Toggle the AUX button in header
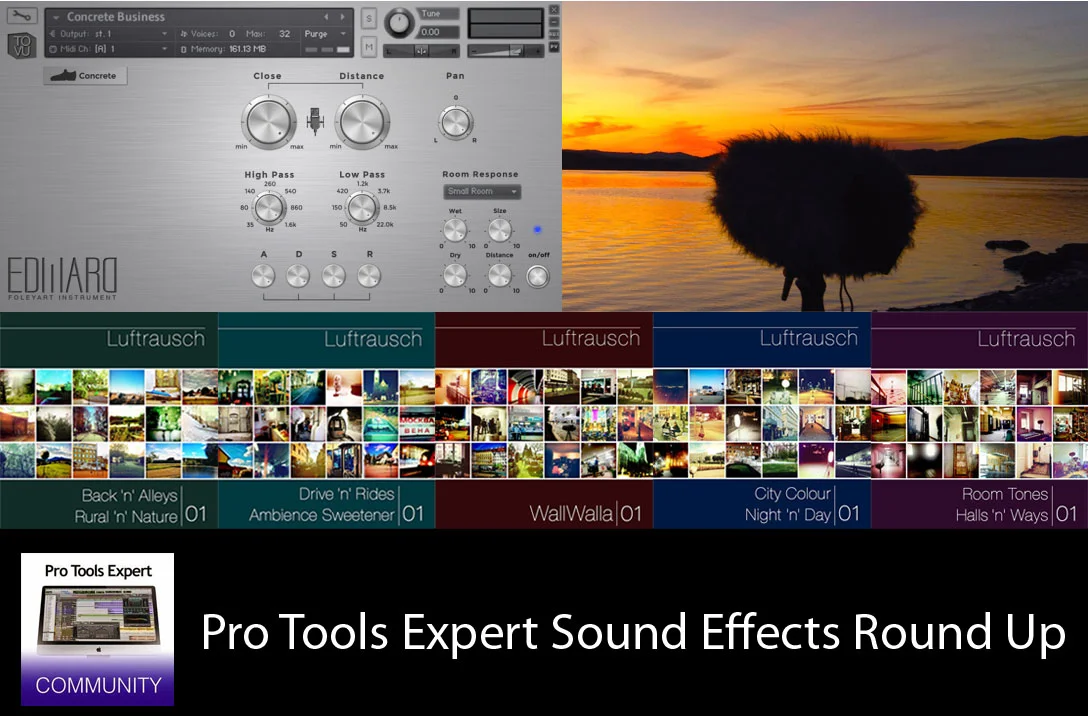This screenshot has height=716, width=1088. click(x=554, y=34)
